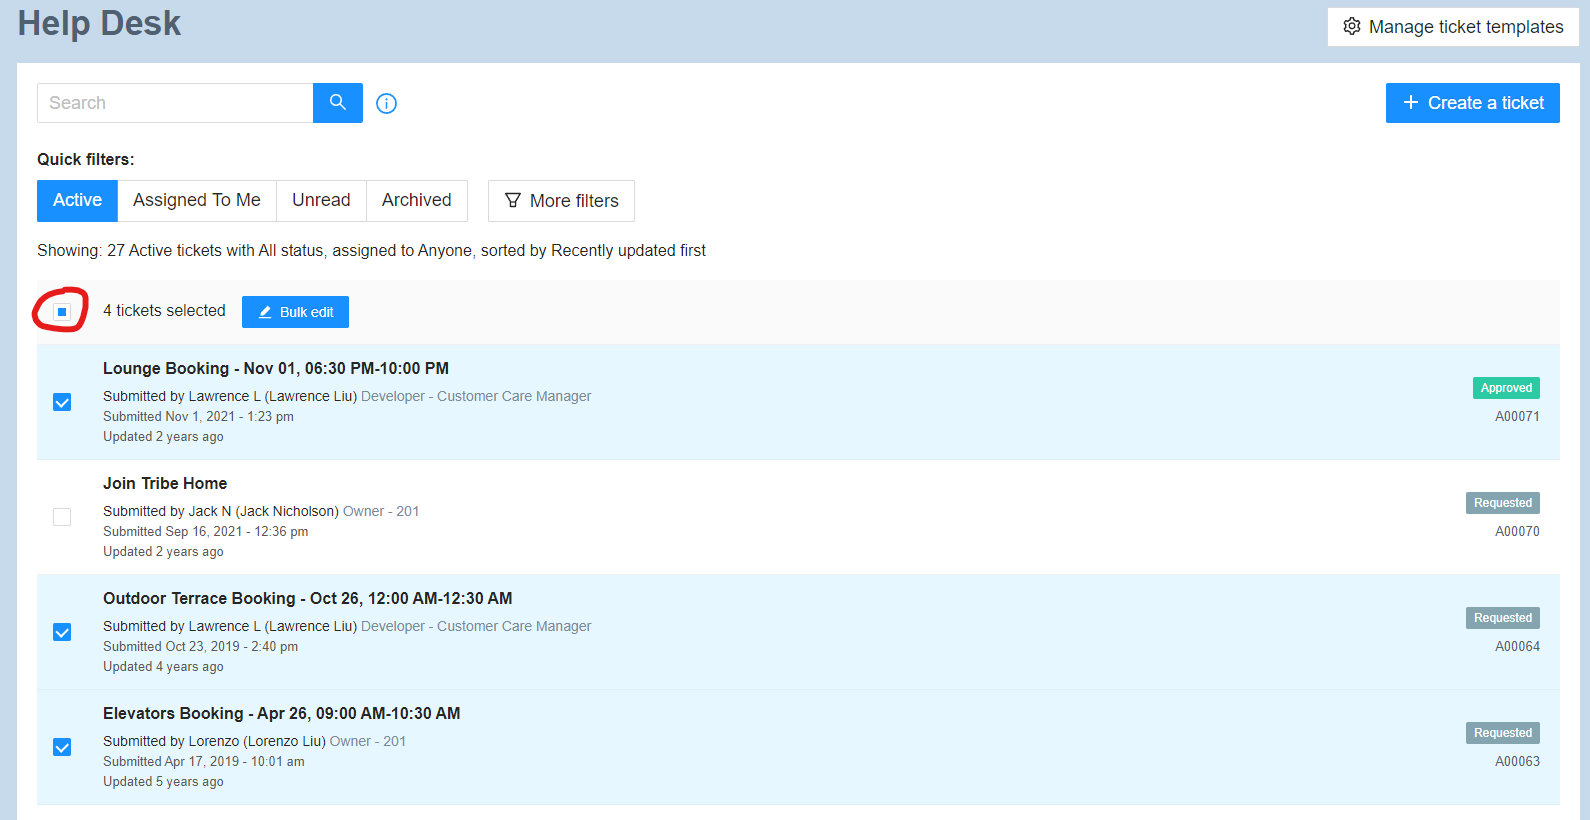
Task: Select the Unread quick filter
Action: pyautogui.click(x=321, y=200)
